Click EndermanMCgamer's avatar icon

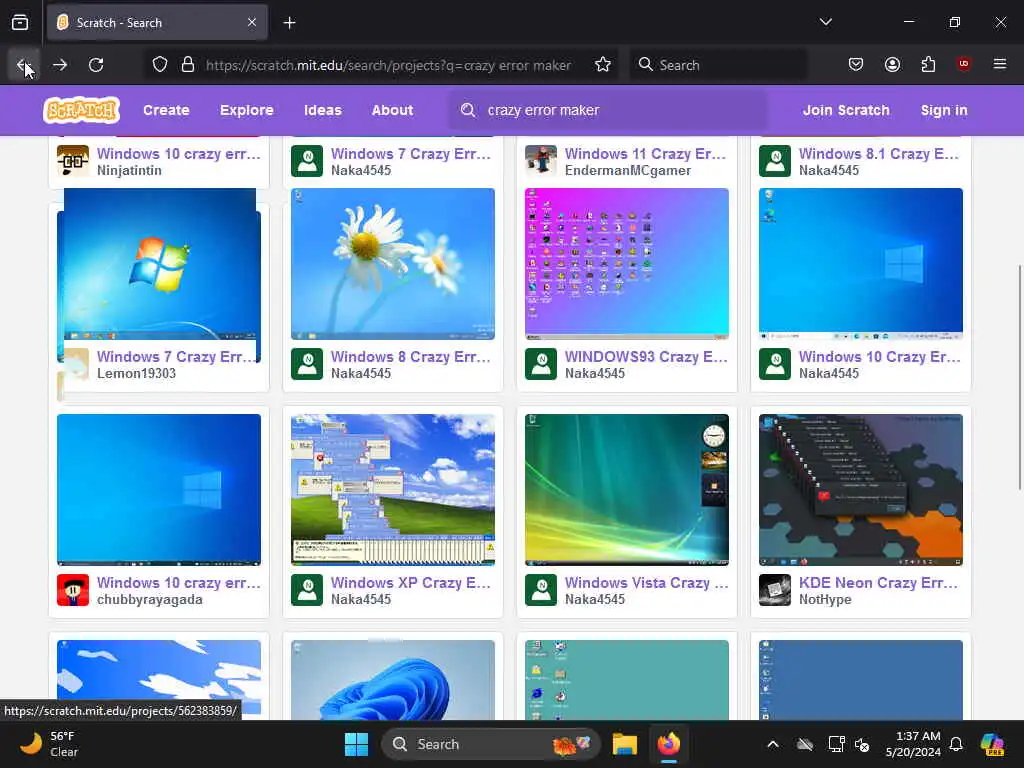point(541,161)
